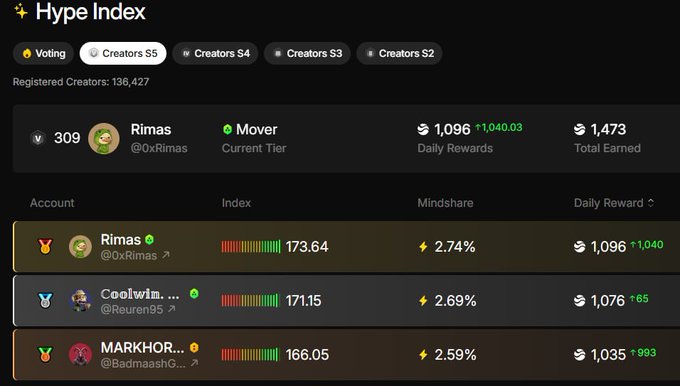Open @Reuren95 profile link
The height and width of the screenshot is (386, 680).
click(x=132, y=309)
